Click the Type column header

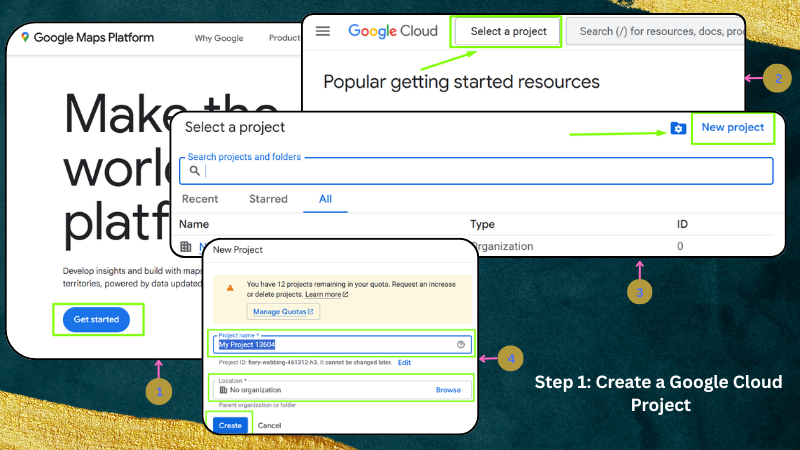pos(482,224)
